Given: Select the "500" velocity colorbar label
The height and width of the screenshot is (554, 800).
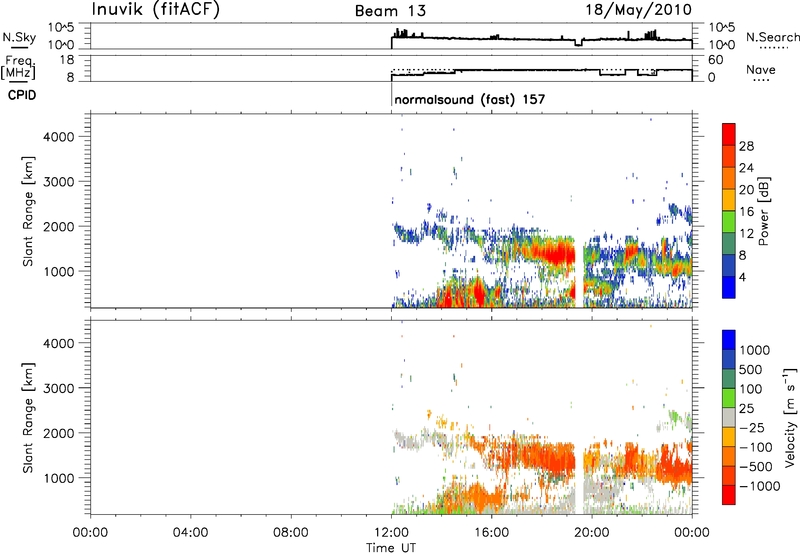Looking at the screenshot, I should [750, 369].
